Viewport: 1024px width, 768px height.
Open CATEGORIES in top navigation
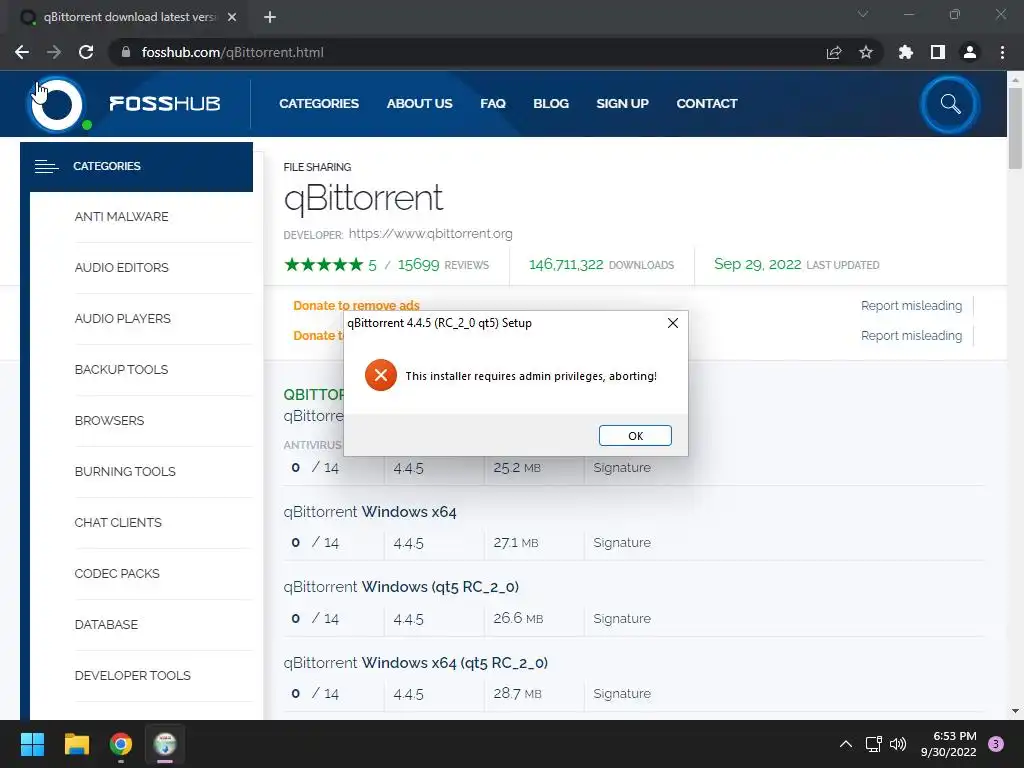(x=319, y=104)
